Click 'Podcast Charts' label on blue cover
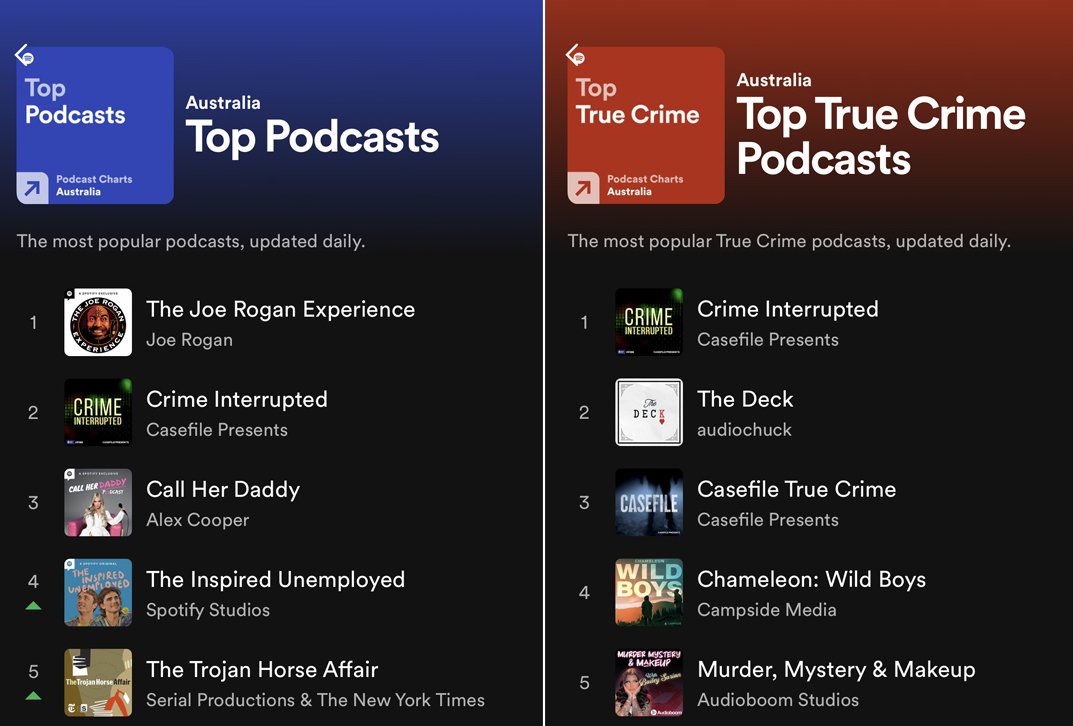Image resolution: width=1073 pixels, height=726 pixels. tap(94, 179)
